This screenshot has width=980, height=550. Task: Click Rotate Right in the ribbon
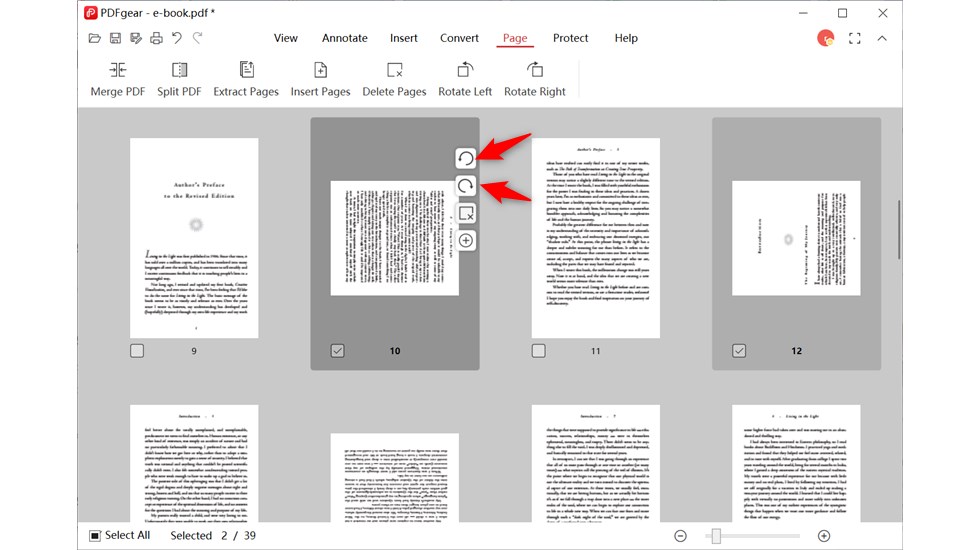coord(535,79)
